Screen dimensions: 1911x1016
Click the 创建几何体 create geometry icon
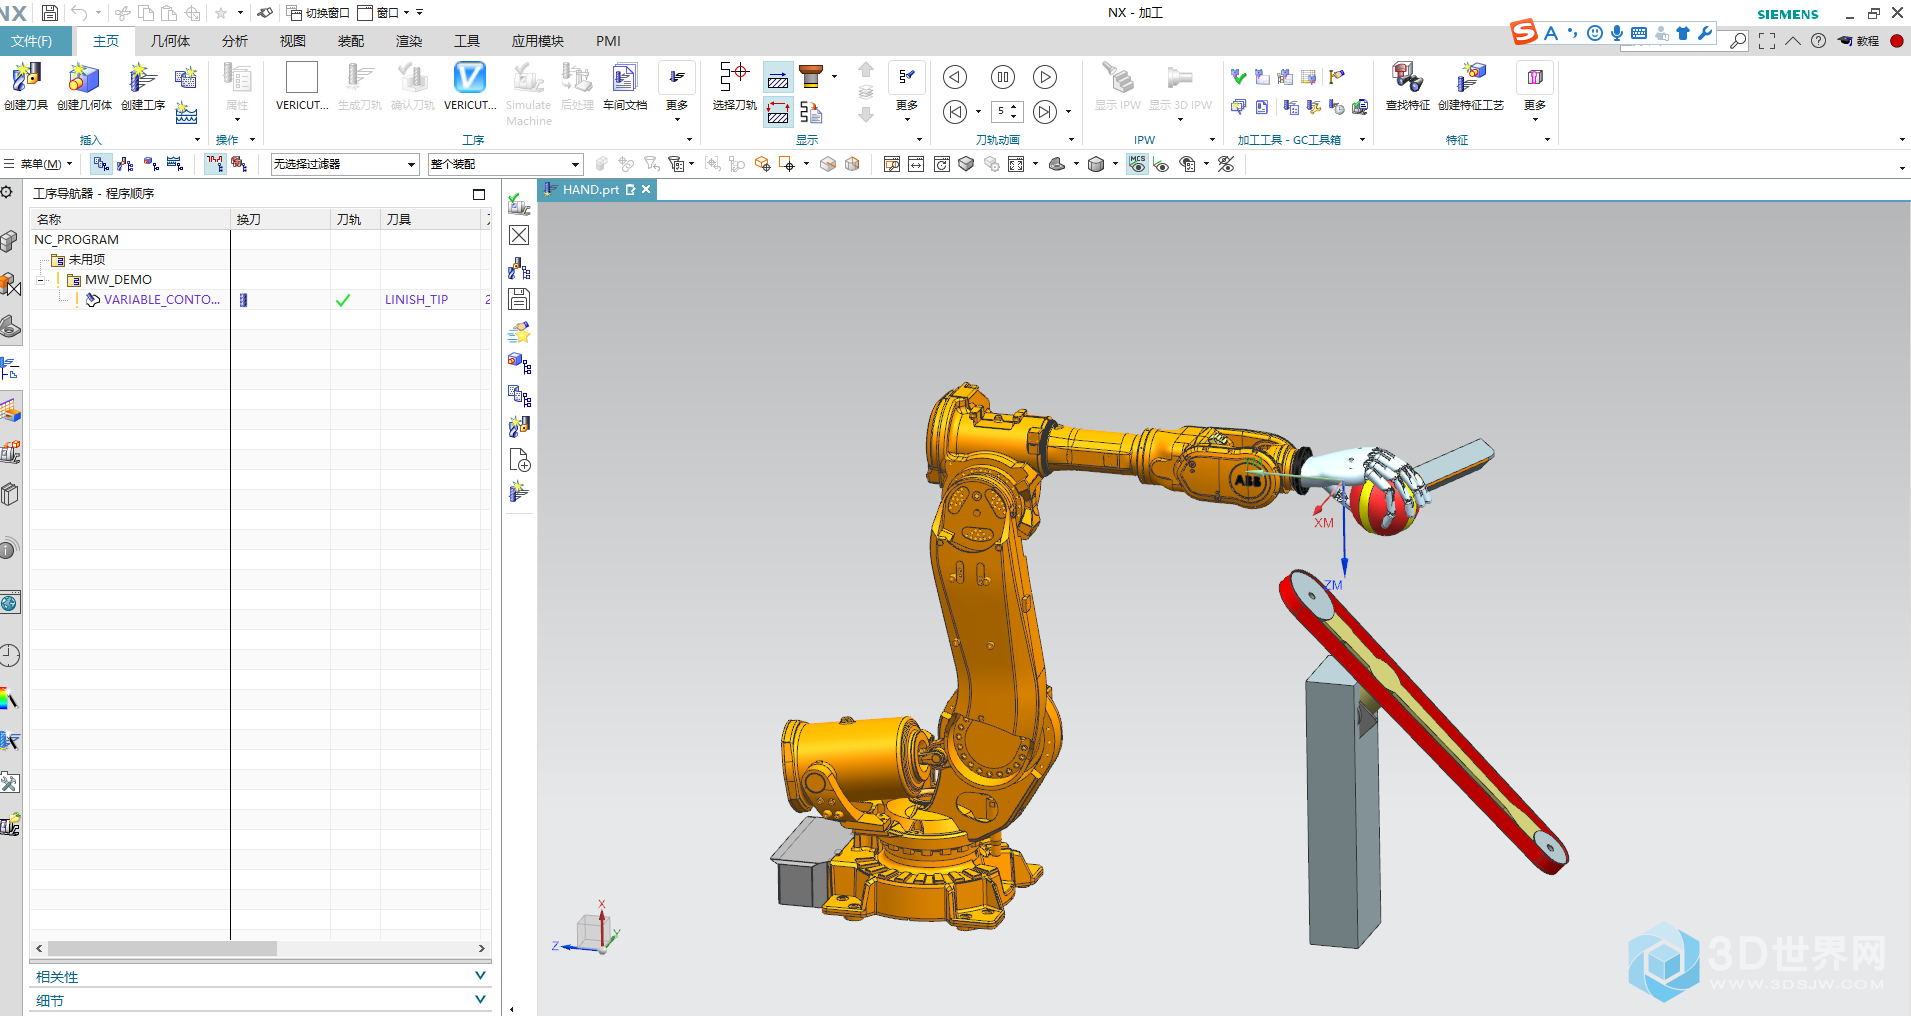(x=84, y=86)
